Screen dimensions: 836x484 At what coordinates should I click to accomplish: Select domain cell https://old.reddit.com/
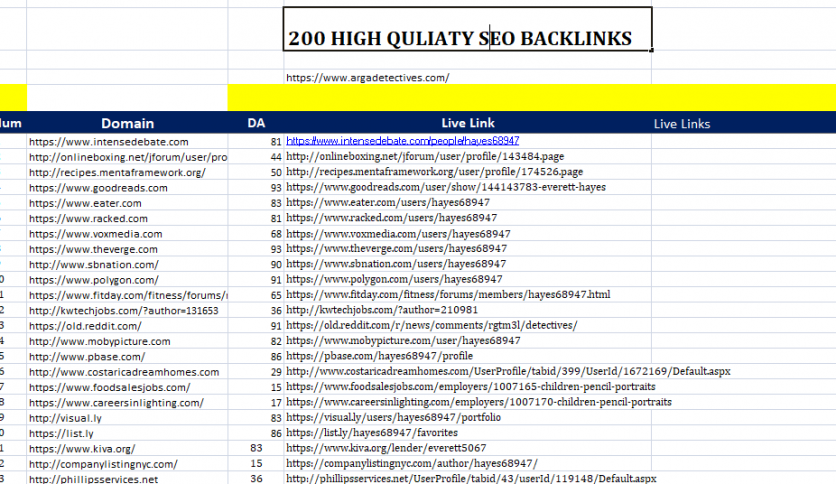85,326
